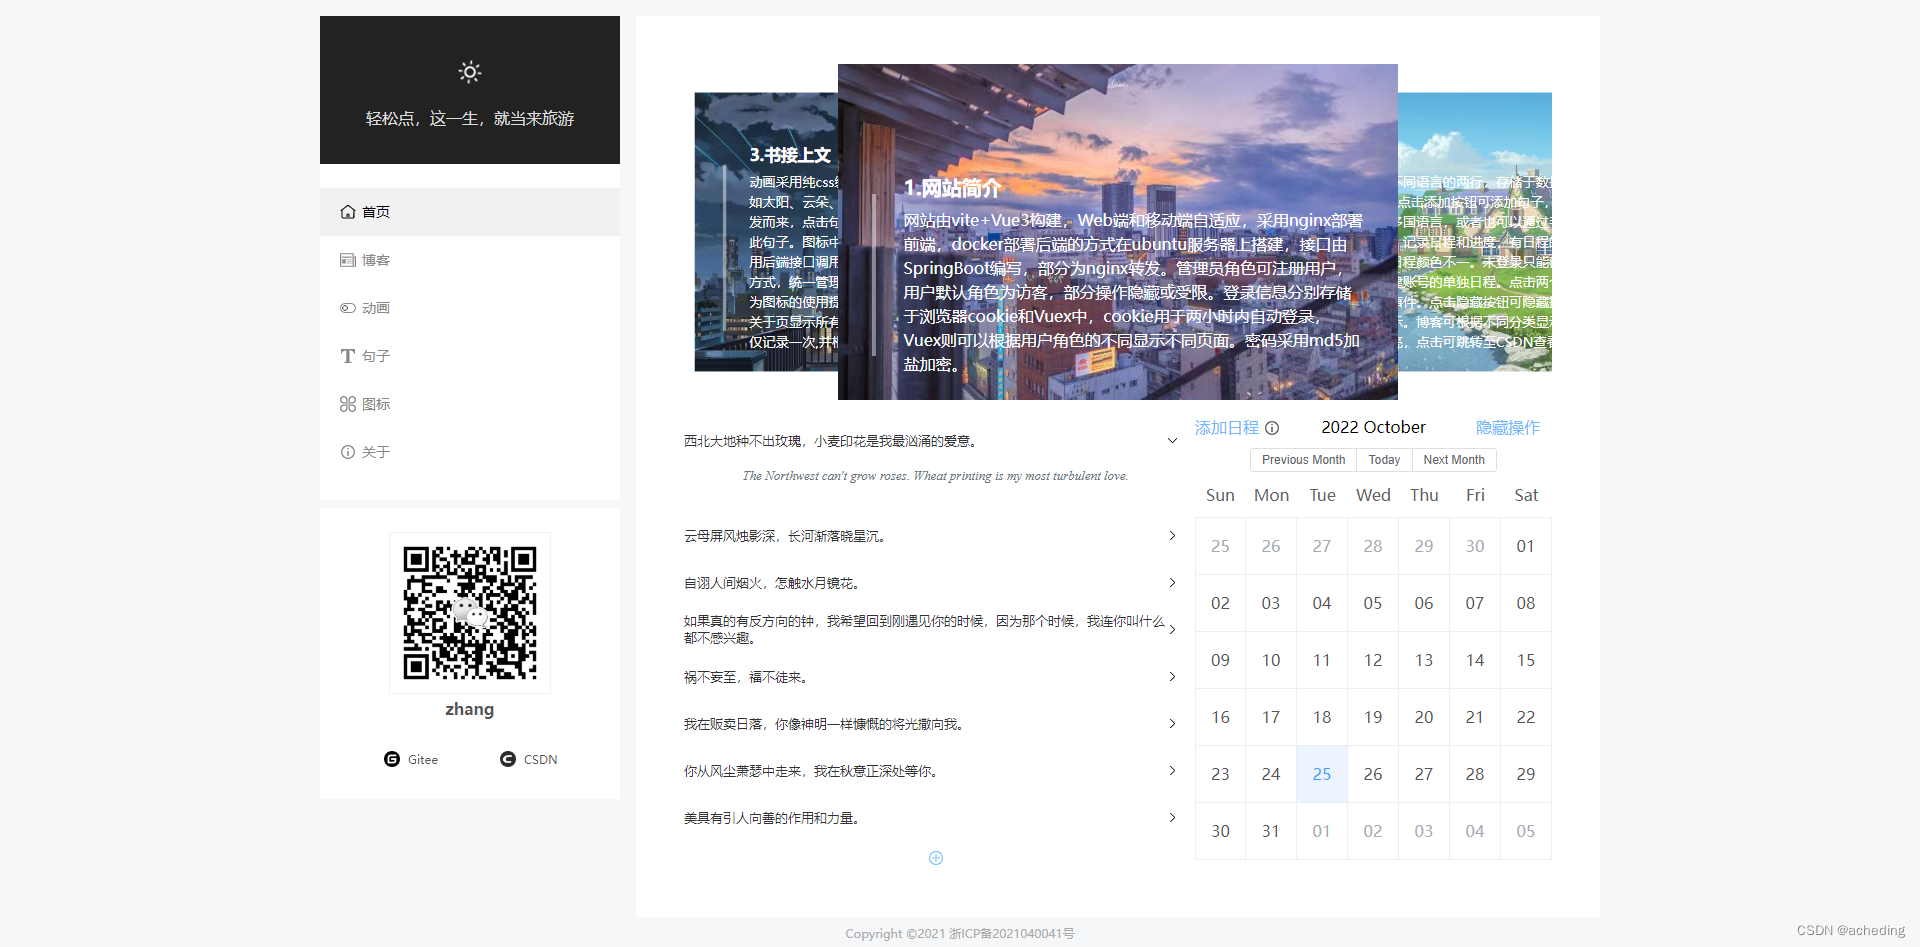Click the plus circle add sentence icon
The height and width of the screenshot is (947, 1920).
pos(936,858)
